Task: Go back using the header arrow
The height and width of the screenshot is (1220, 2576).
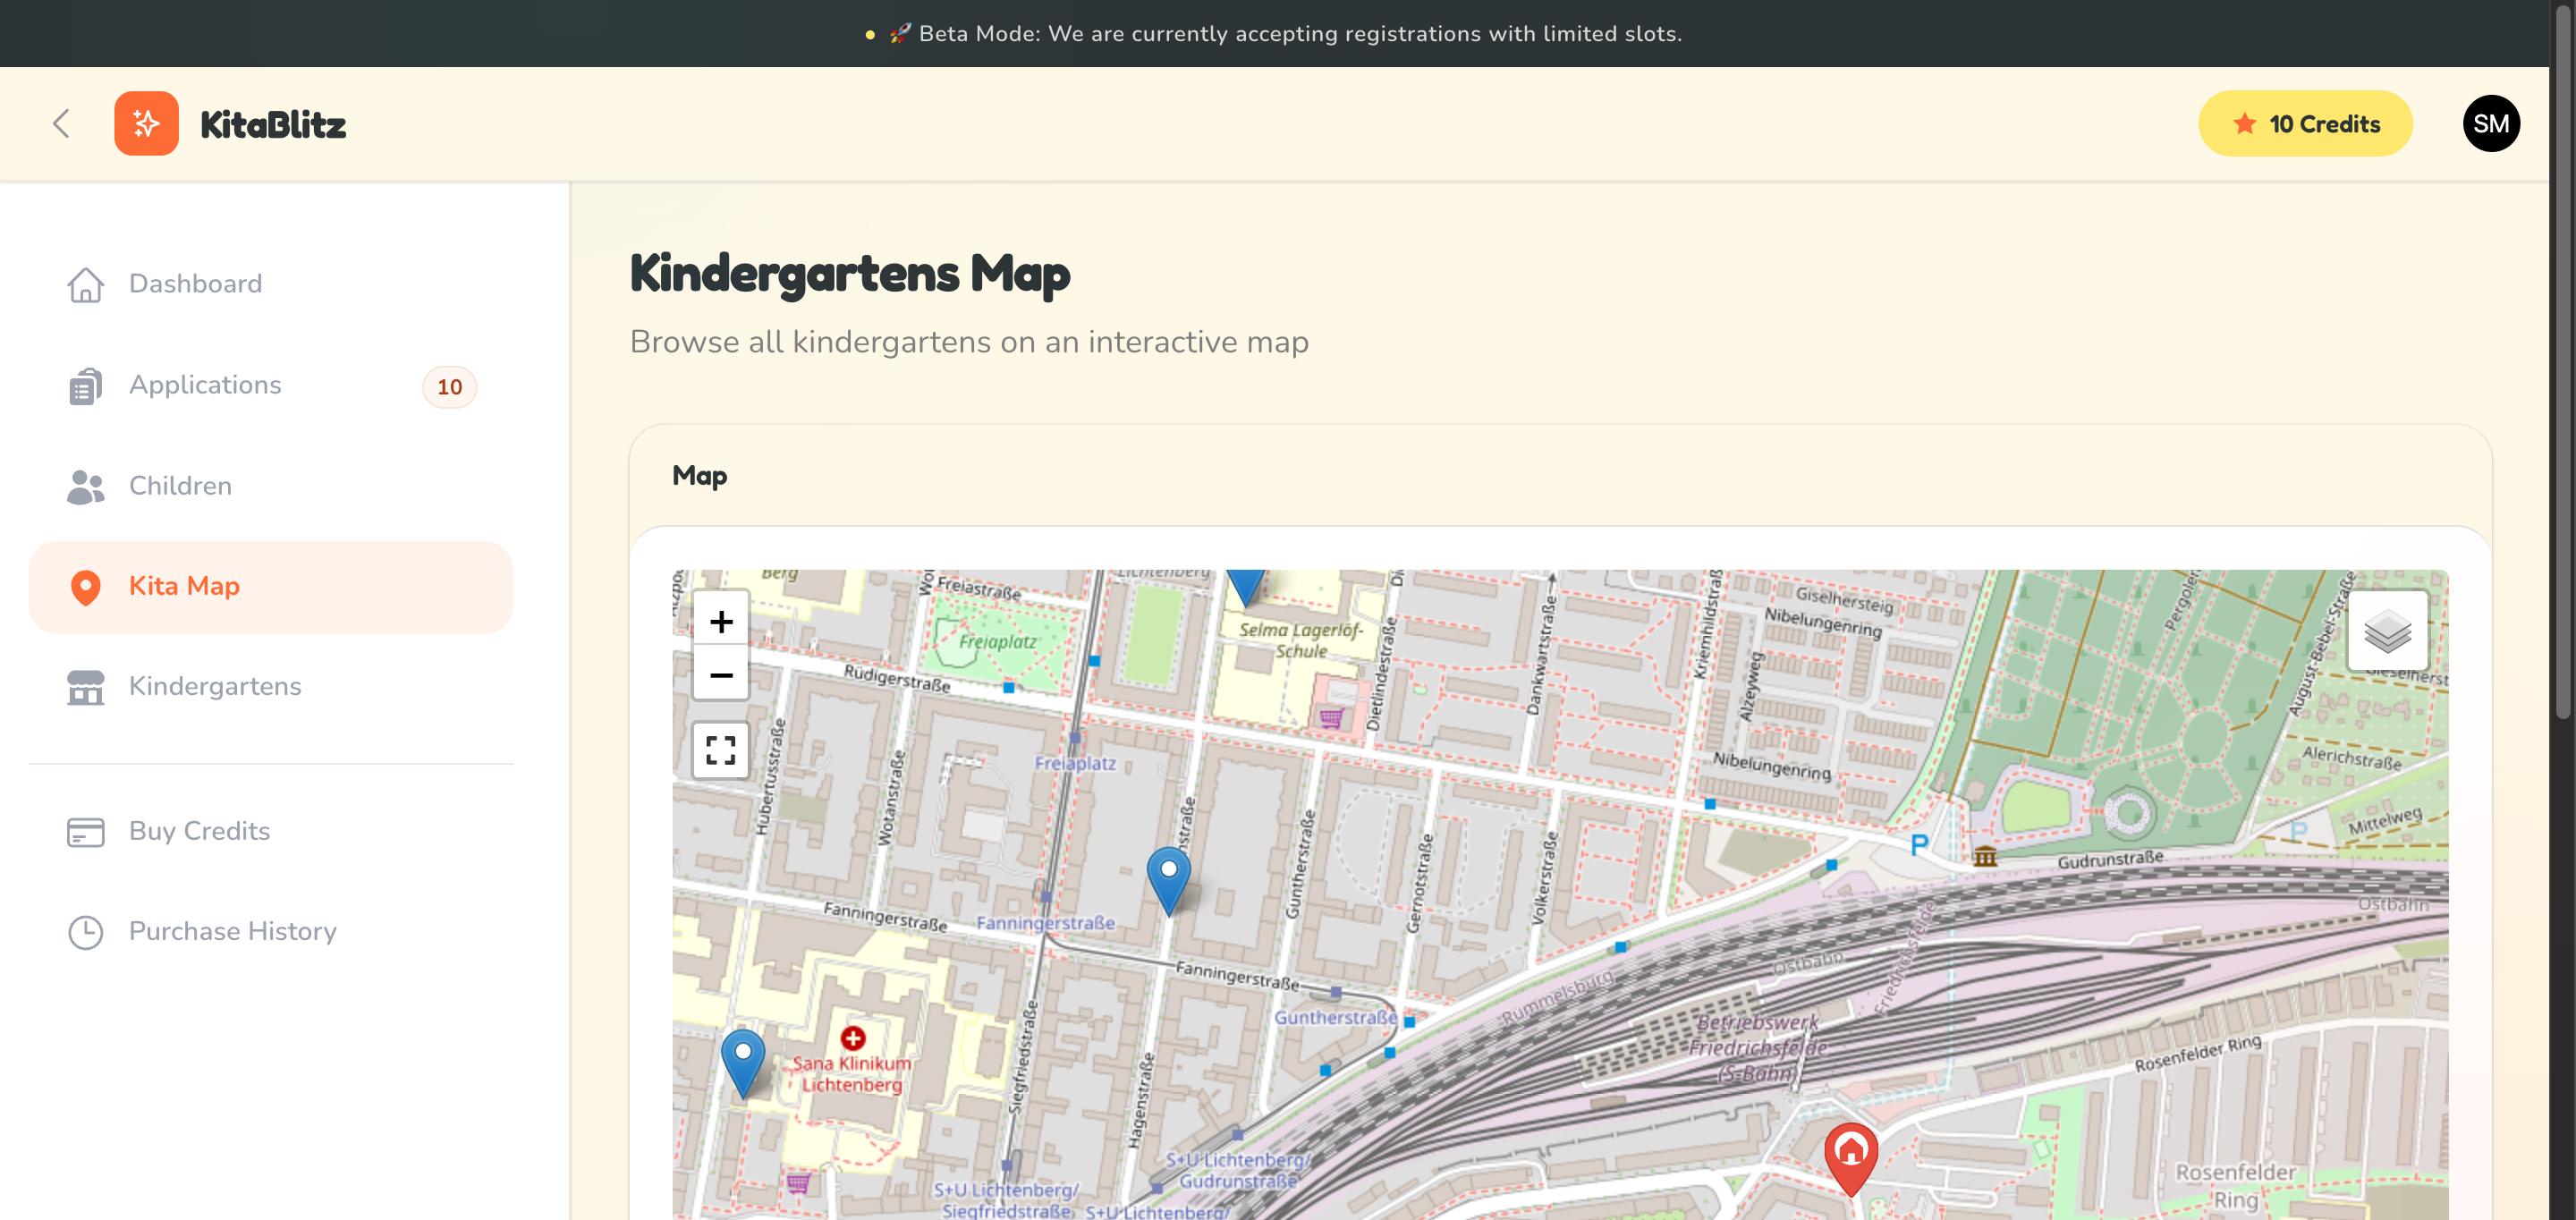Action: 61,124
